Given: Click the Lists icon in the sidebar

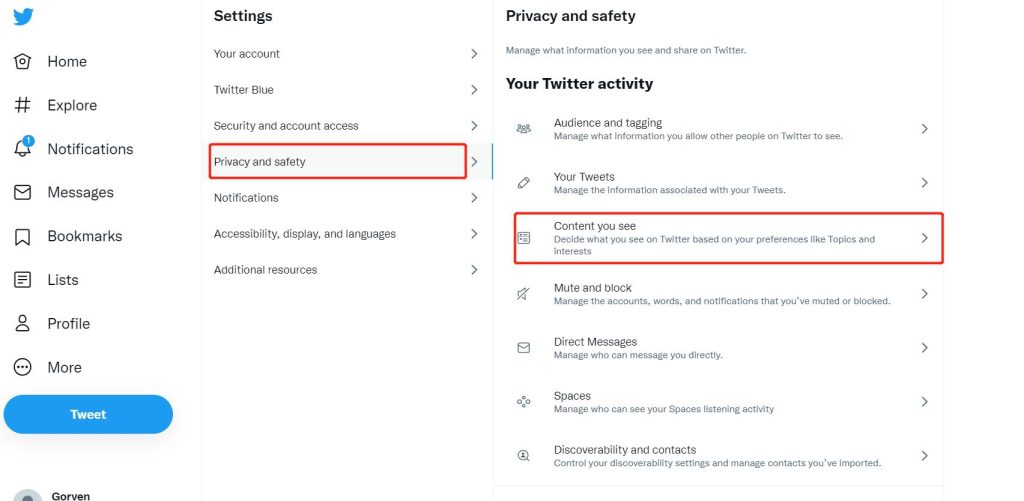Looking at the screenshot, I should tap(23, 280).
